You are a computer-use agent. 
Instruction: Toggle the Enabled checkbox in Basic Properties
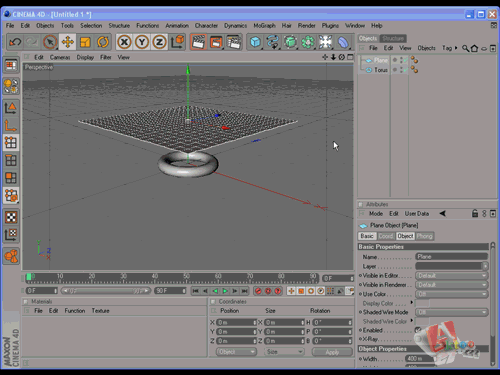418,330
